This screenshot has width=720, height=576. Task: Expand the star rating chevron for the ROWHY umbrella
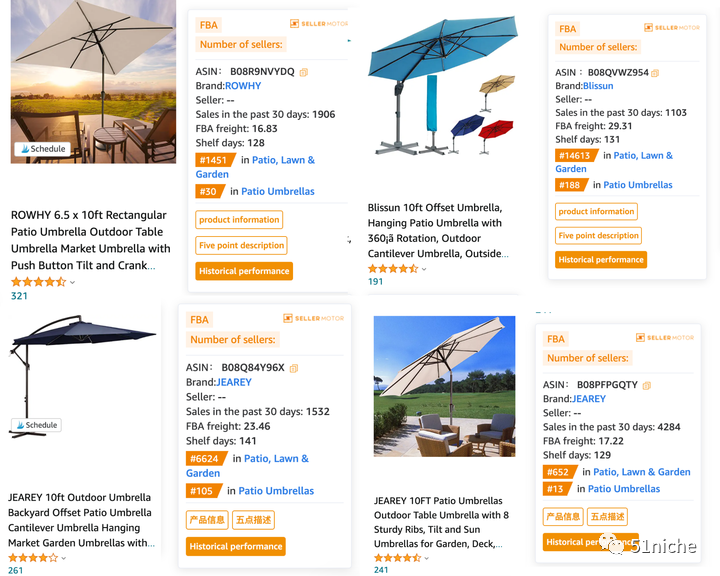coord(73,283)
